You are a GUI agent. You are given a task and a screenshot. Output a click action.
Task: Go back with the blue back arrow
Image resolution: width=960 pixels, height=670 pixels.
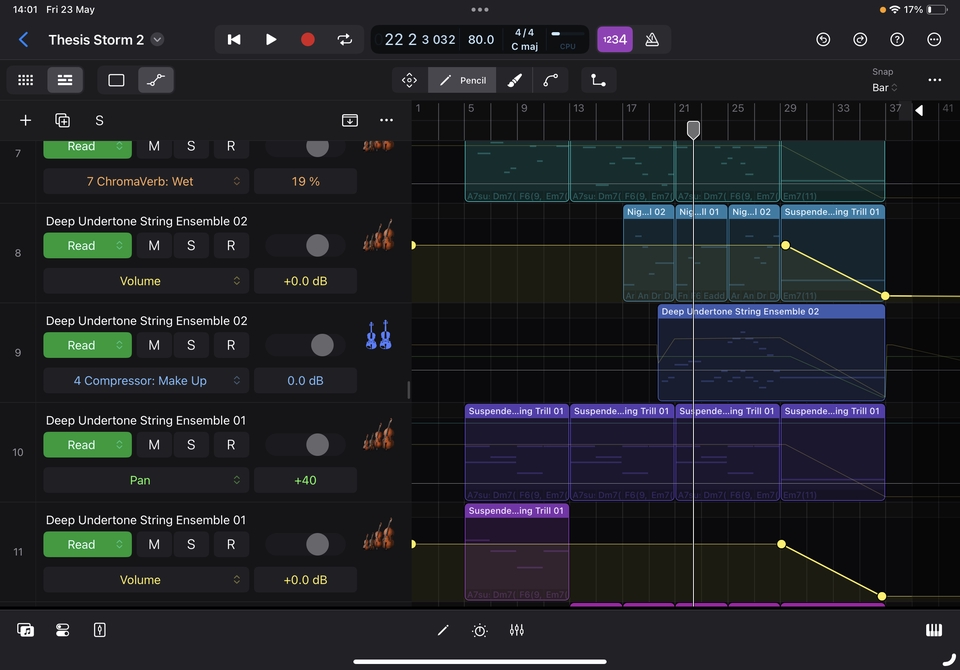23,40
